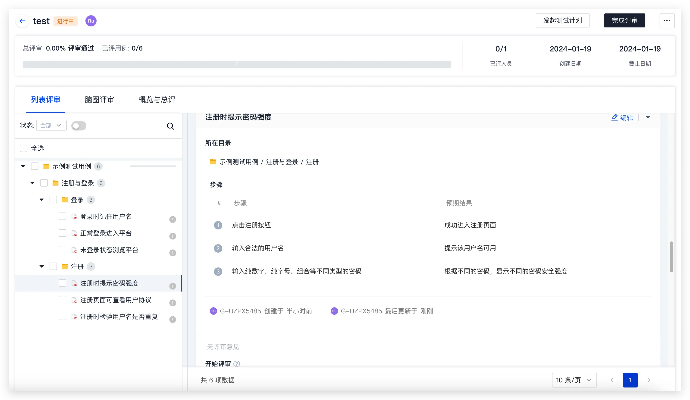Switch to the first list review tab
Viewport: 690px width, 400px height.
point(45,100)
